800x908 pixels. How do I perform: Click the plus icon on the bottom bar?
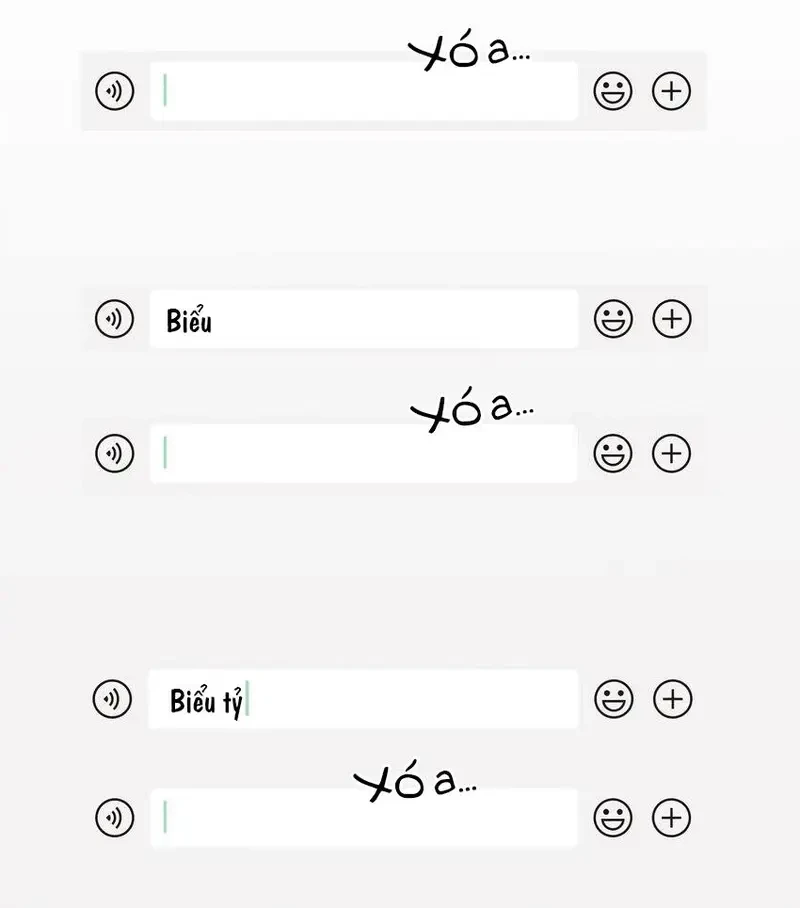[671, 817]
